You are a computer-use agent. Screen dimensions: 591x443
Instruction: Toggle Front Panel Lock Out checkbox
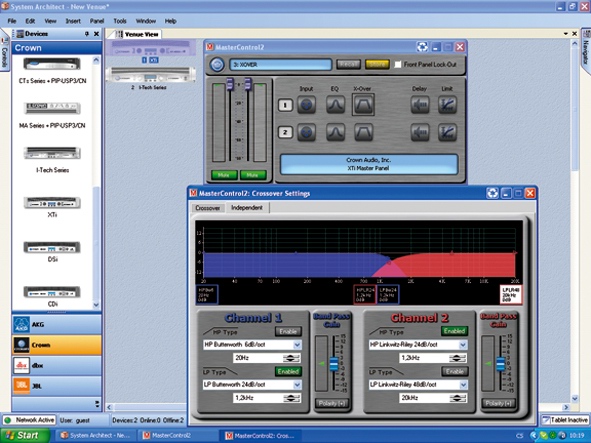(398, 64)
